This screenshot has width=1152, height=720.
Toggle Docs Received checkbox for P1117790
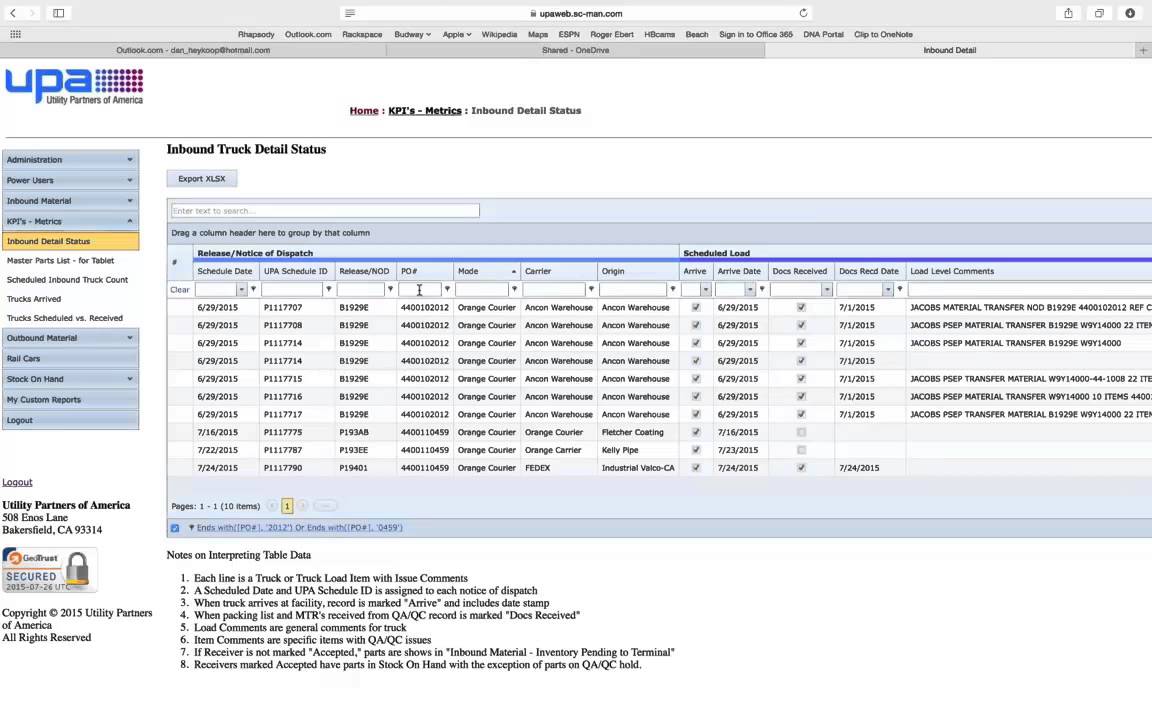point(801,468)
